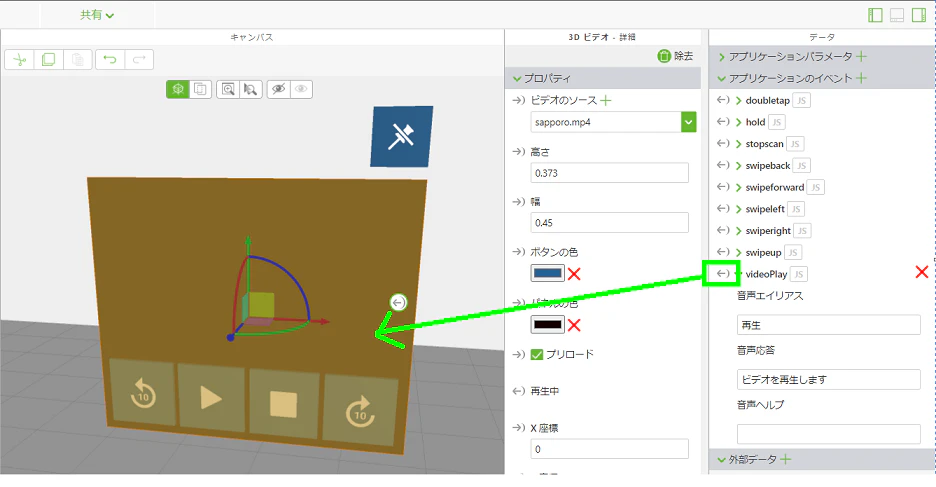The width and height of the screenshot is (936, 487).
Task: Expand the アプリケーションパラメータ section
Action: [722, 57]
